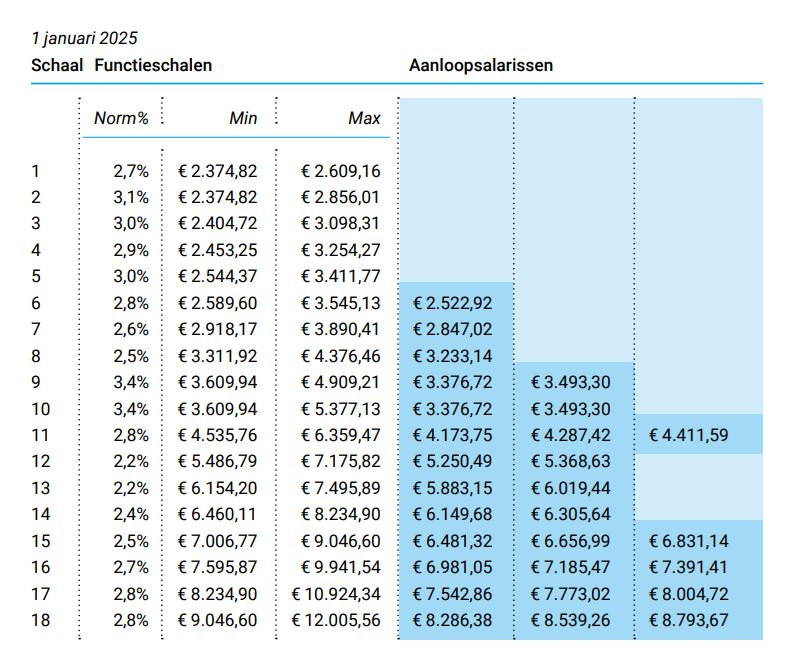Click the "Aanloopsalarissen" heading

click(x=481, y=66)
